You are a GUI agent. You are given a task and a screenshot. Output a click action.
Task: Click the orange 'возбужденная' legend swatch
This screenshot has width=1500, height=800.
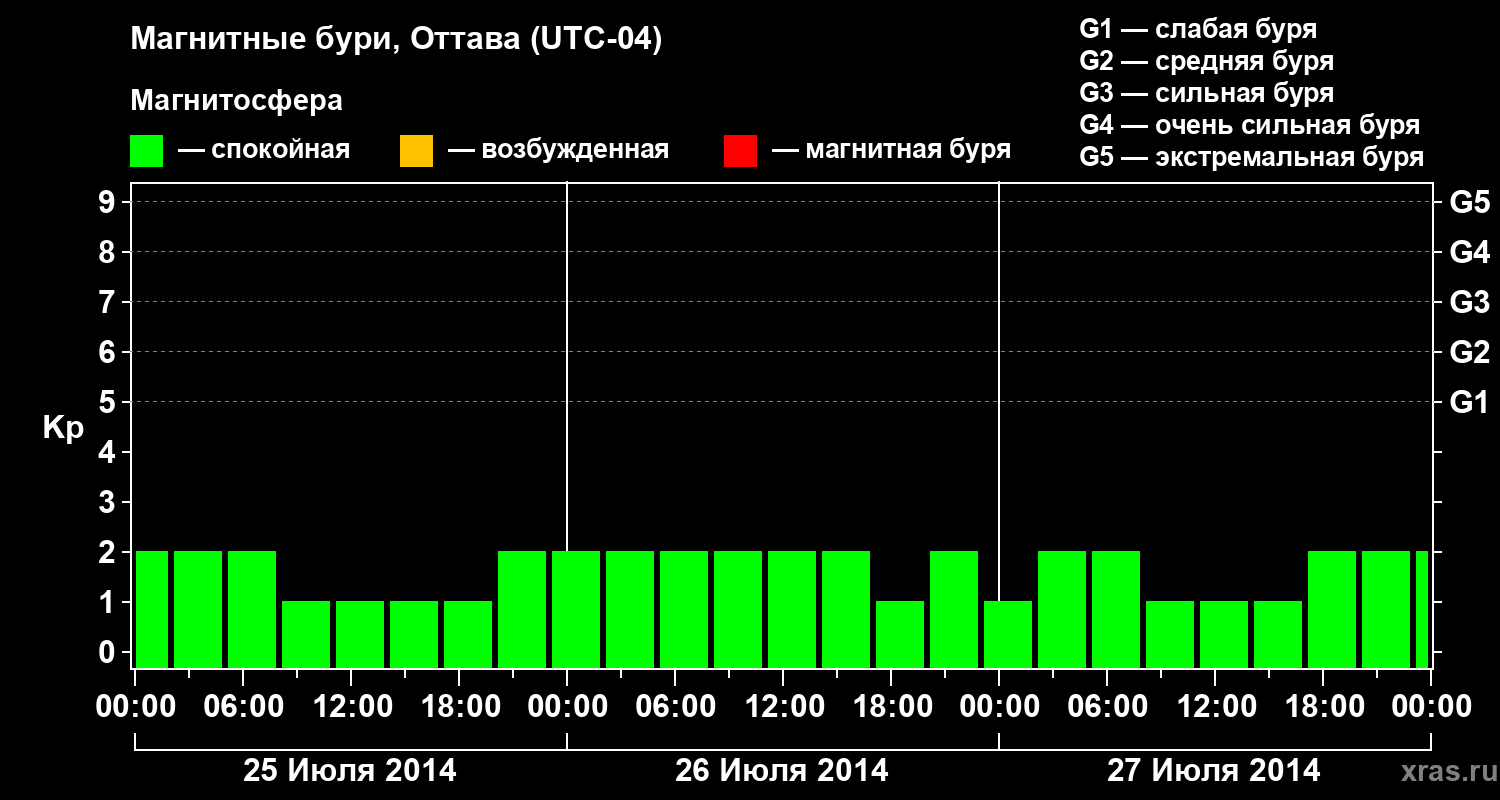click(416, 151)
